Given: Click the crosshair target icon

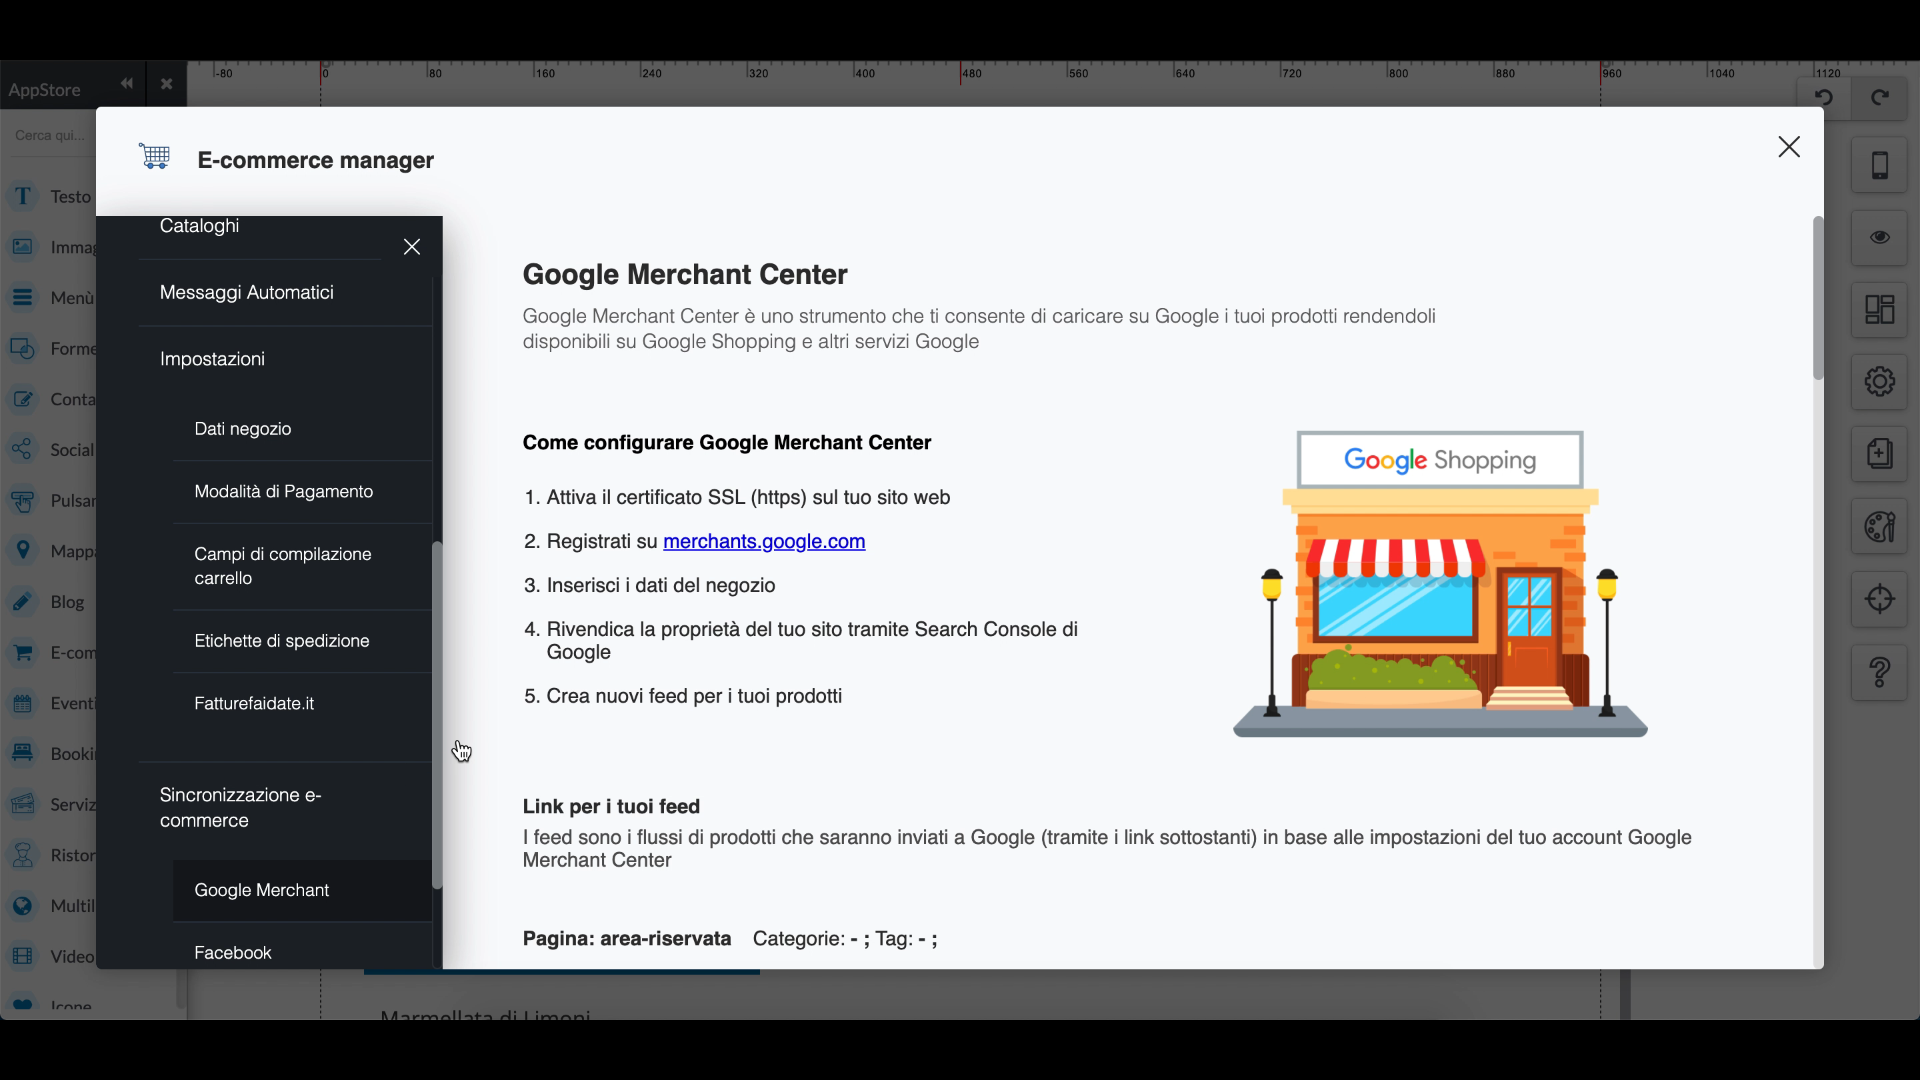Looking at the screenshot, I should [1879, 599].
